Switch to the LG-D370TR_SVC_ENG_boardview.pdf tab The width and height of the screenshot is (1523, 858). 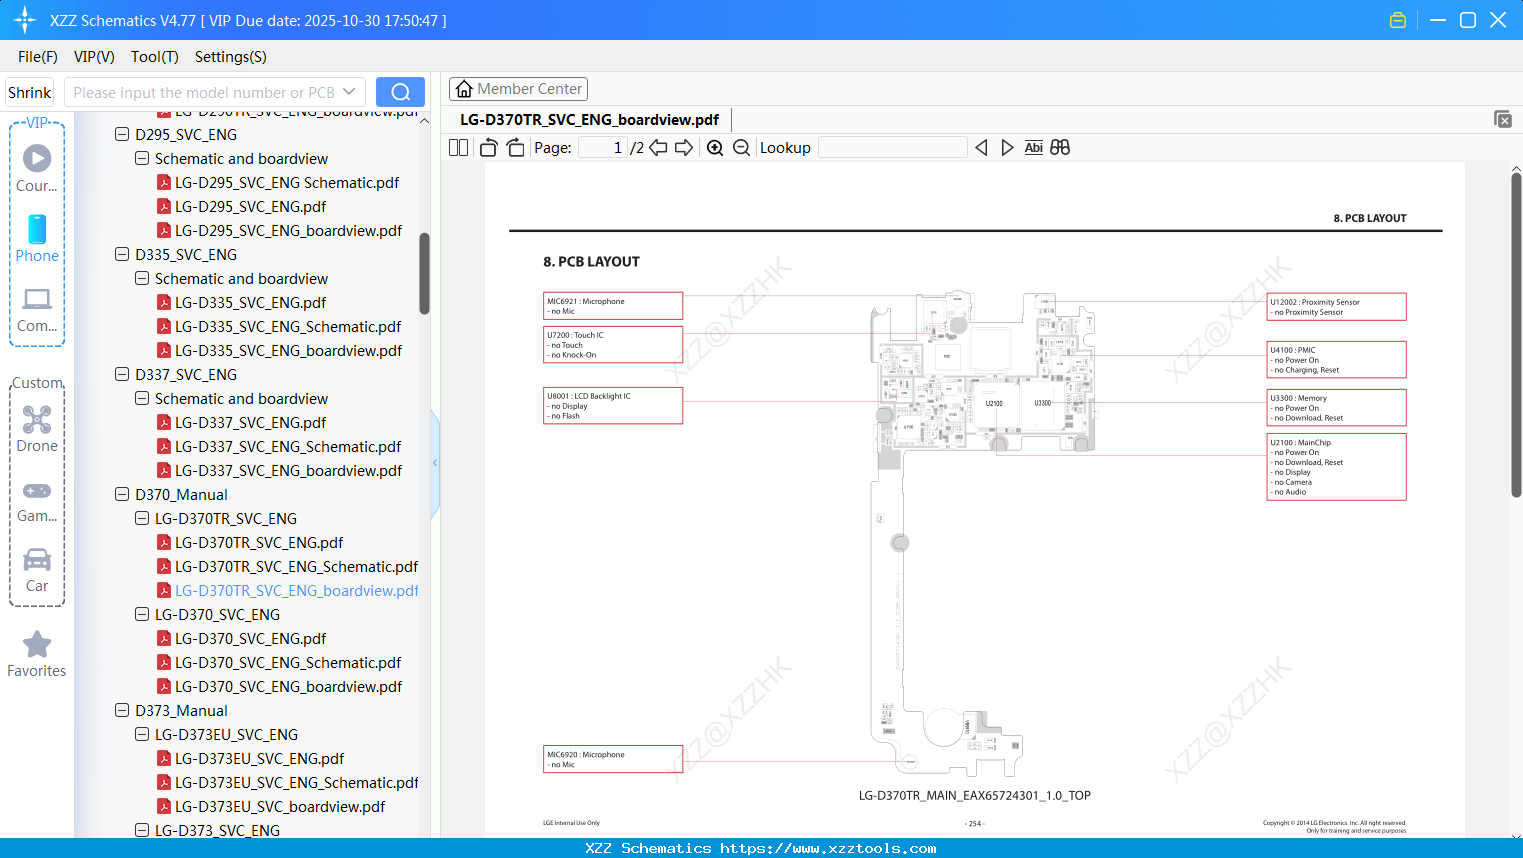click(x=588, y=119)
